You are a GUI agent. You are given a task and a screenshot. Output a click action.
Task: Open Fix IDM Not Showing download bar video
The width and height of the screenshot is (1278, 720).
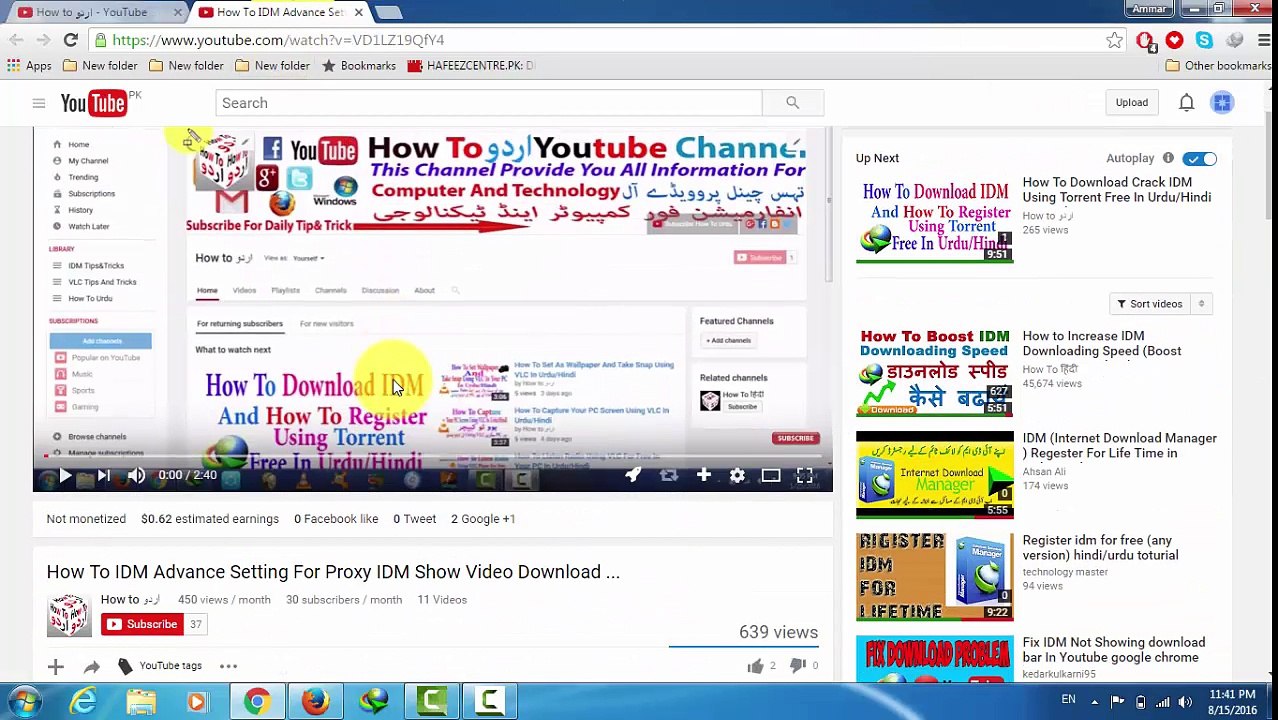1113,650
